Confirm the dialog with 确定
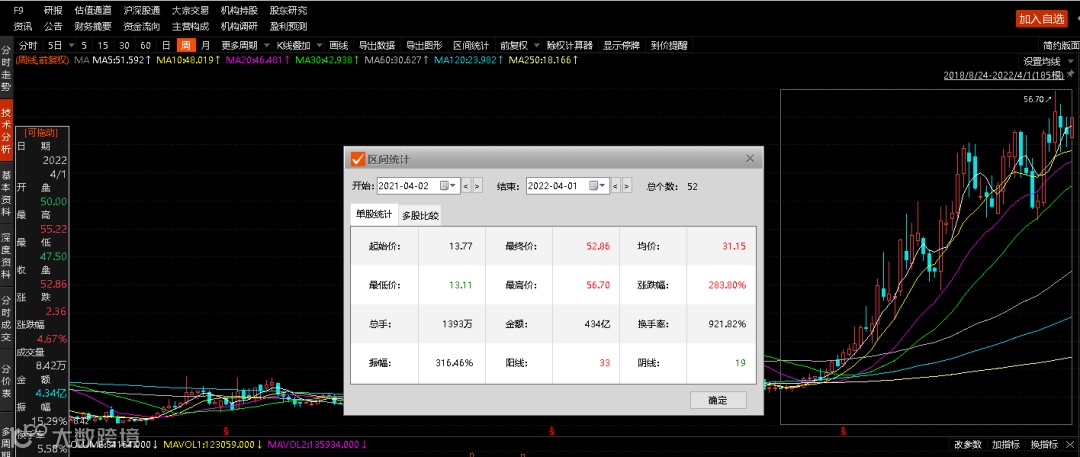The width and height of the screenshot is (1080, 457). 718,400
